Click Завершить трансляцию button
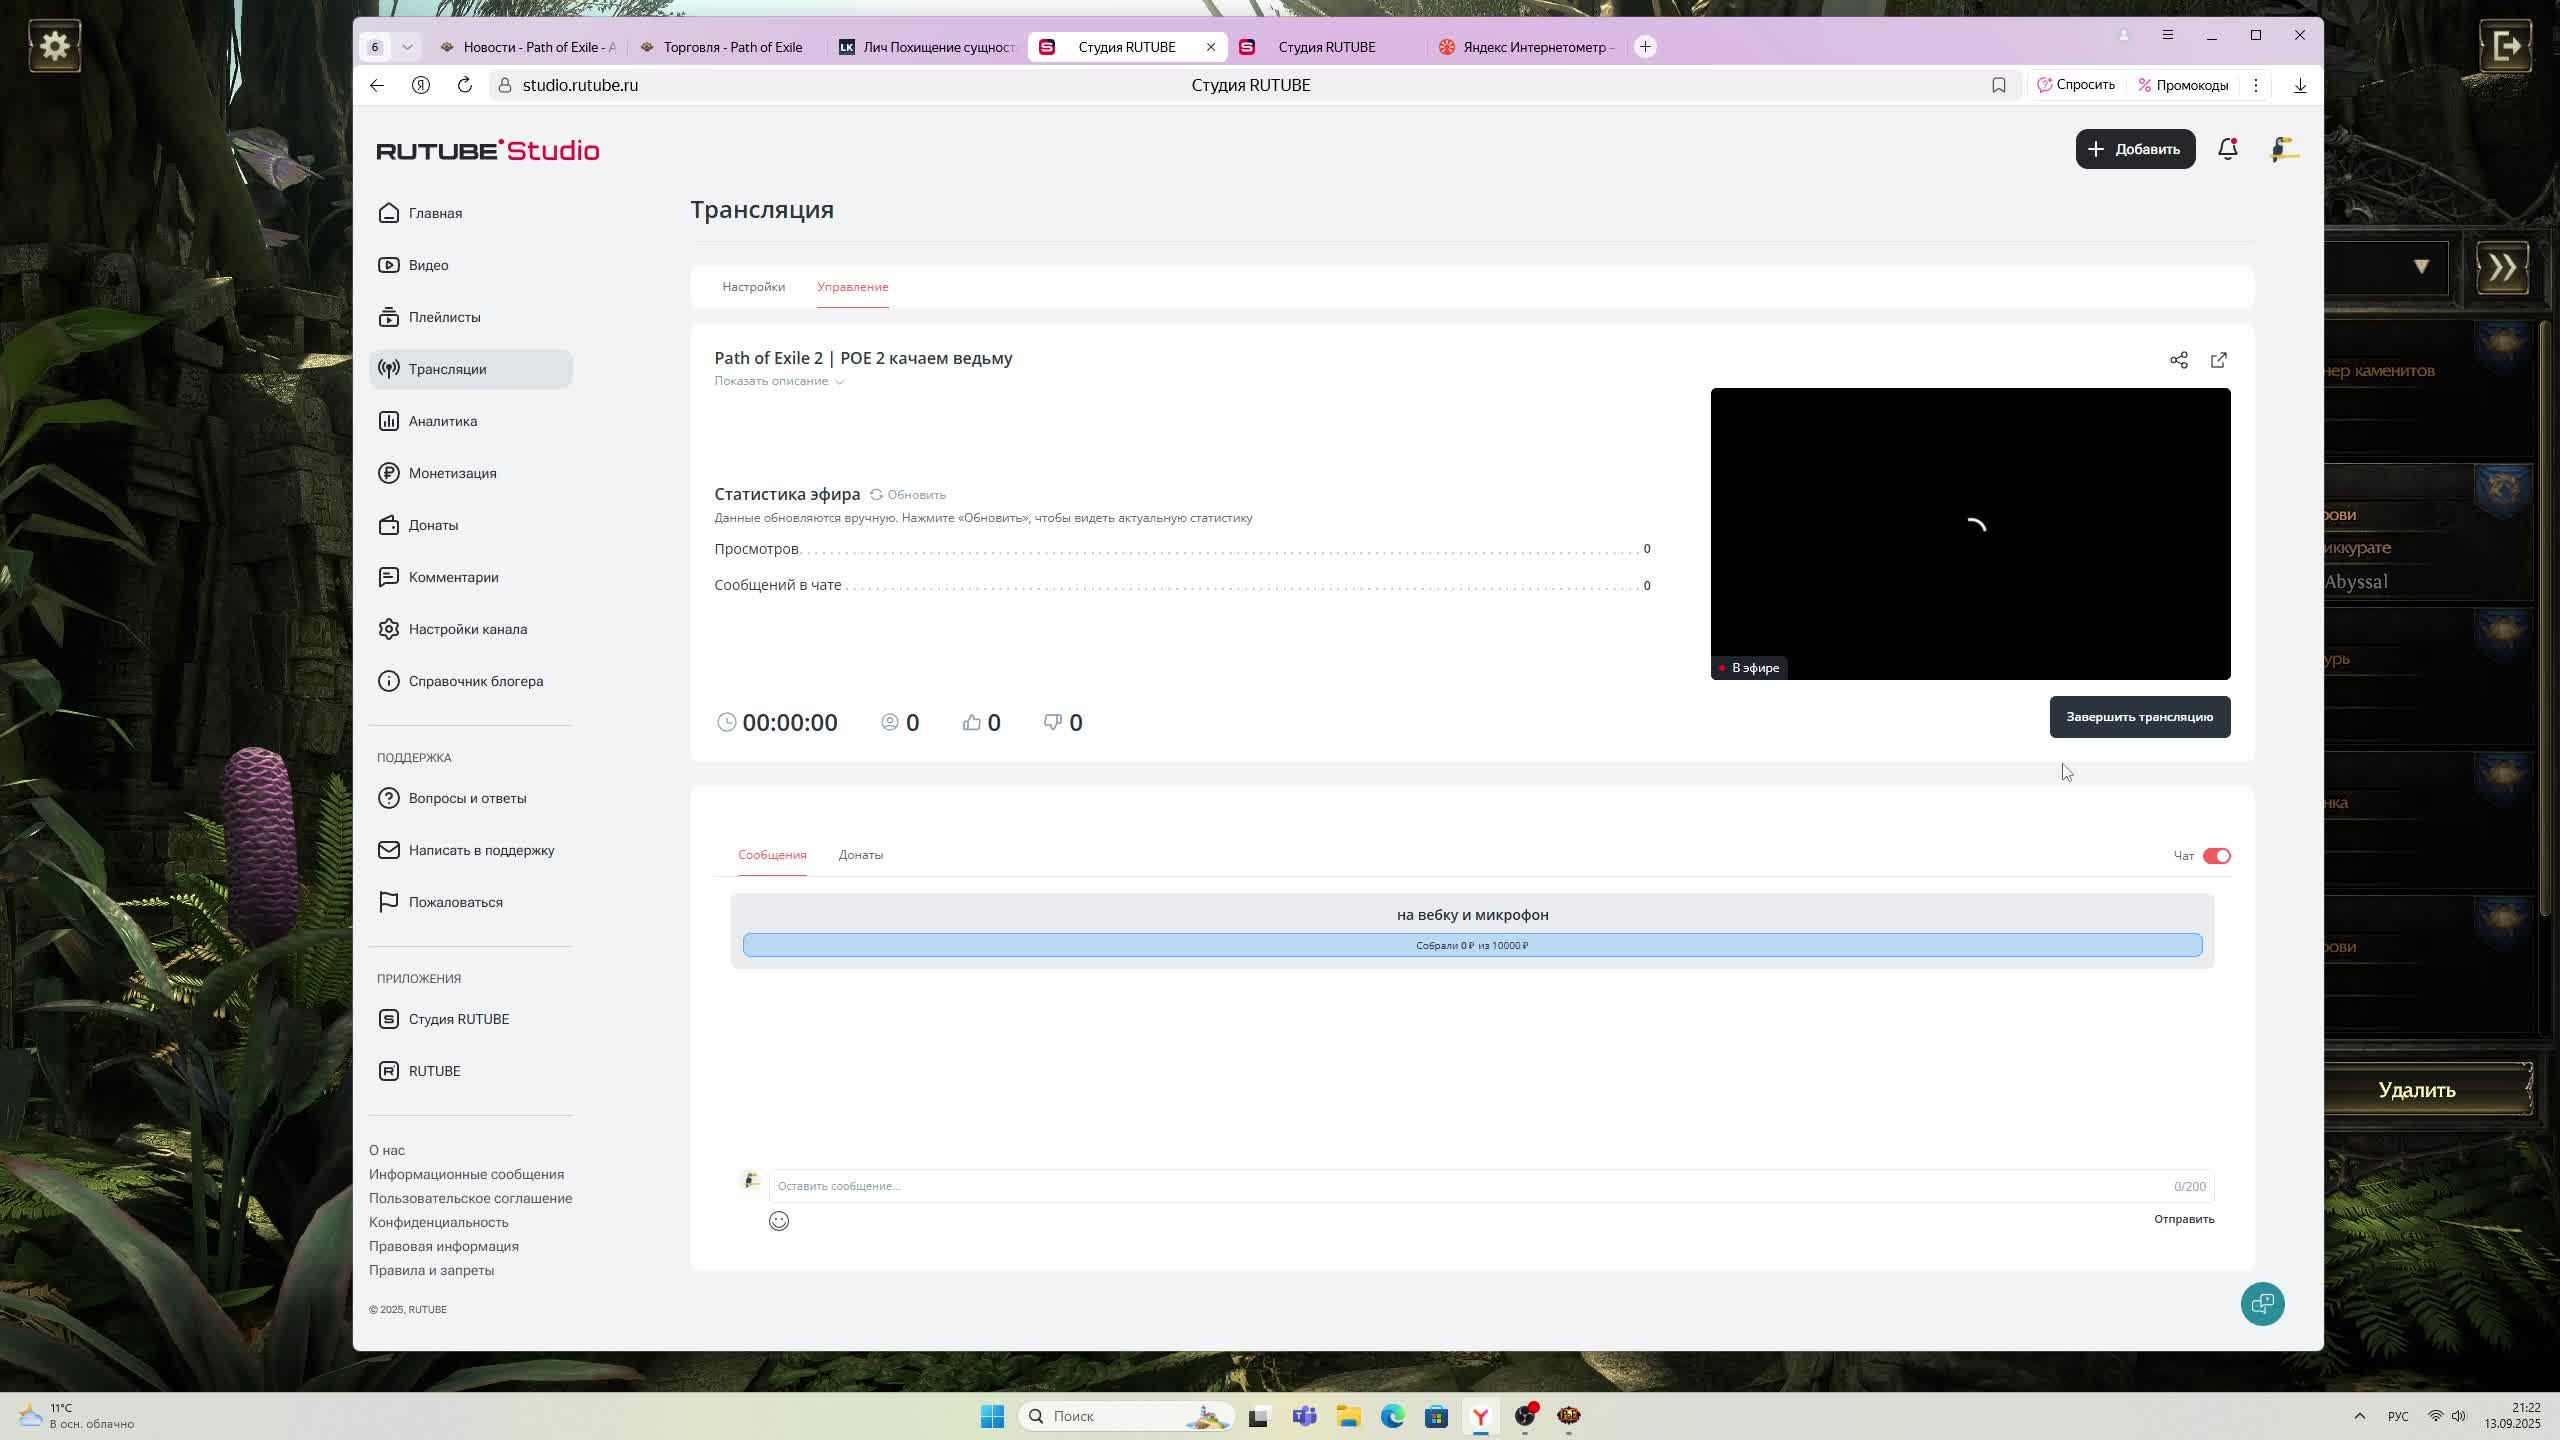The width and height of the screenshot is (2560, 1440). click(2139, 717)
